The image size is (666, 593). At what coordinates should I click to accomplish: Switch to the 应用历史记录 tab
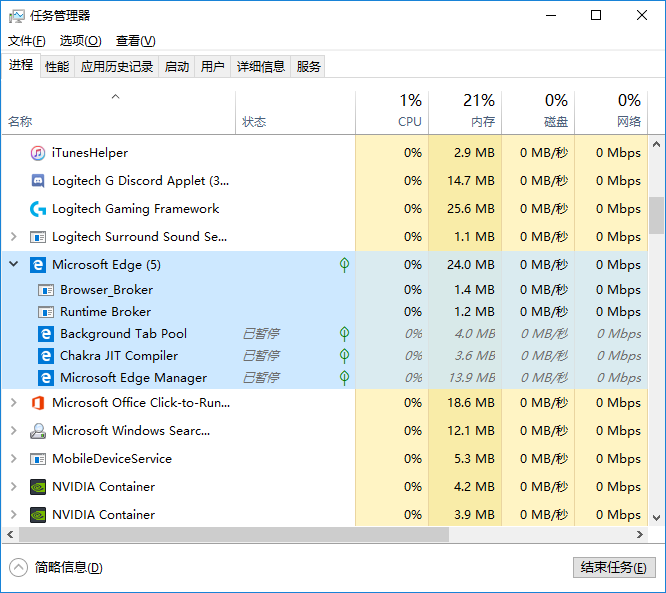[x=117, y=67]
